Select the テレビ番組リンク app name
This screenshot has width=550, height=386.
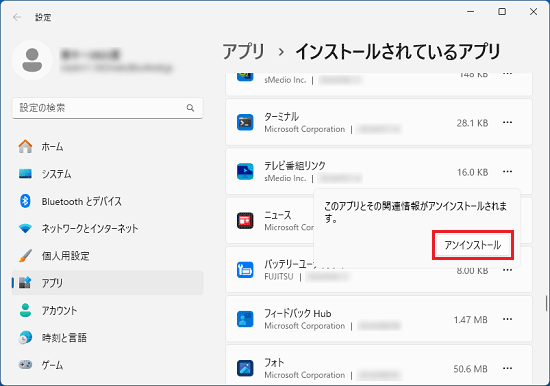[x=295, y=166]
